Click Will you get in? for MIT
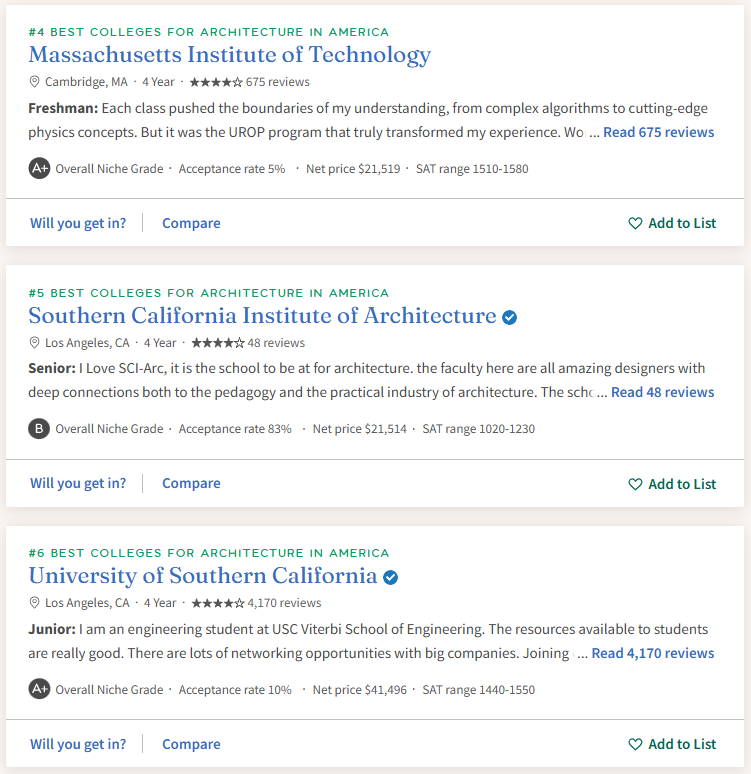This screenshot has width=751, height=774. coord(78,223)
